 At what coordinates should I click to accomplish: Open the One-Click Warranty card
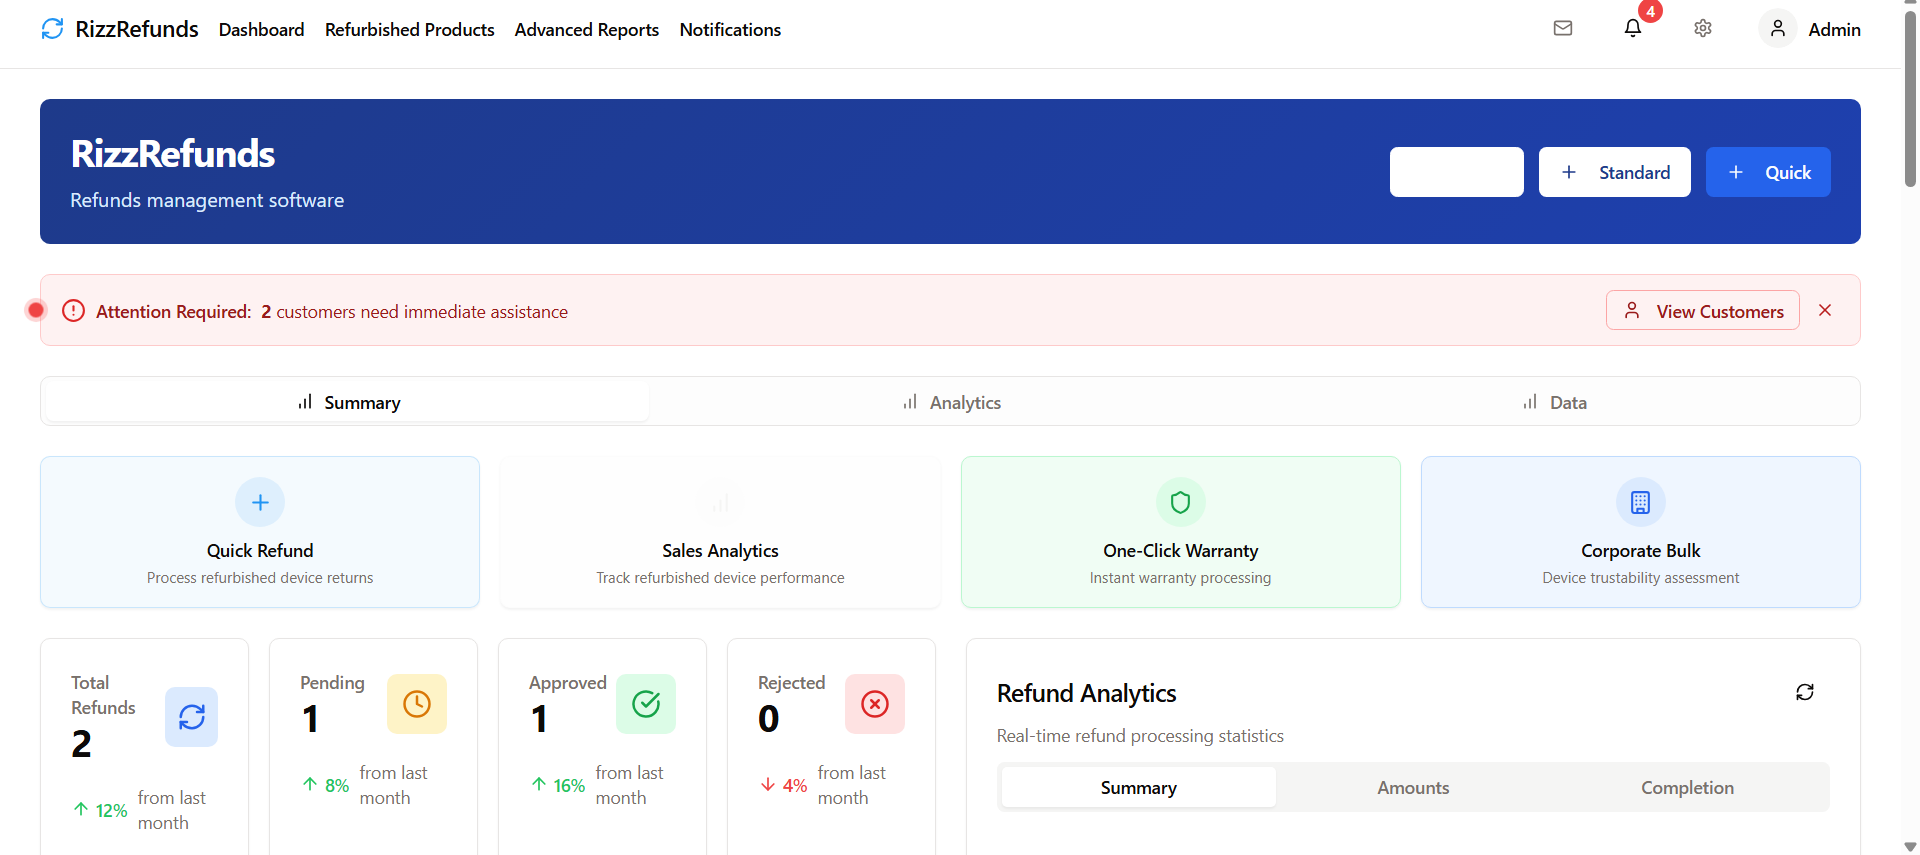coord(1181,532)
